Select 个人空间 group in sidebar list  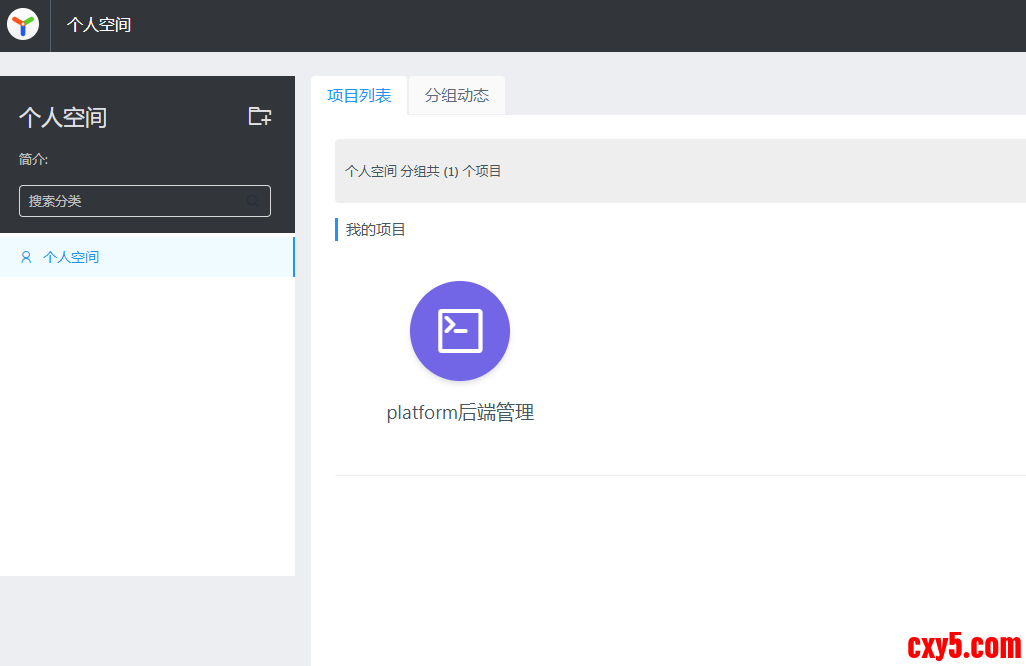click(x=71, y=257)
